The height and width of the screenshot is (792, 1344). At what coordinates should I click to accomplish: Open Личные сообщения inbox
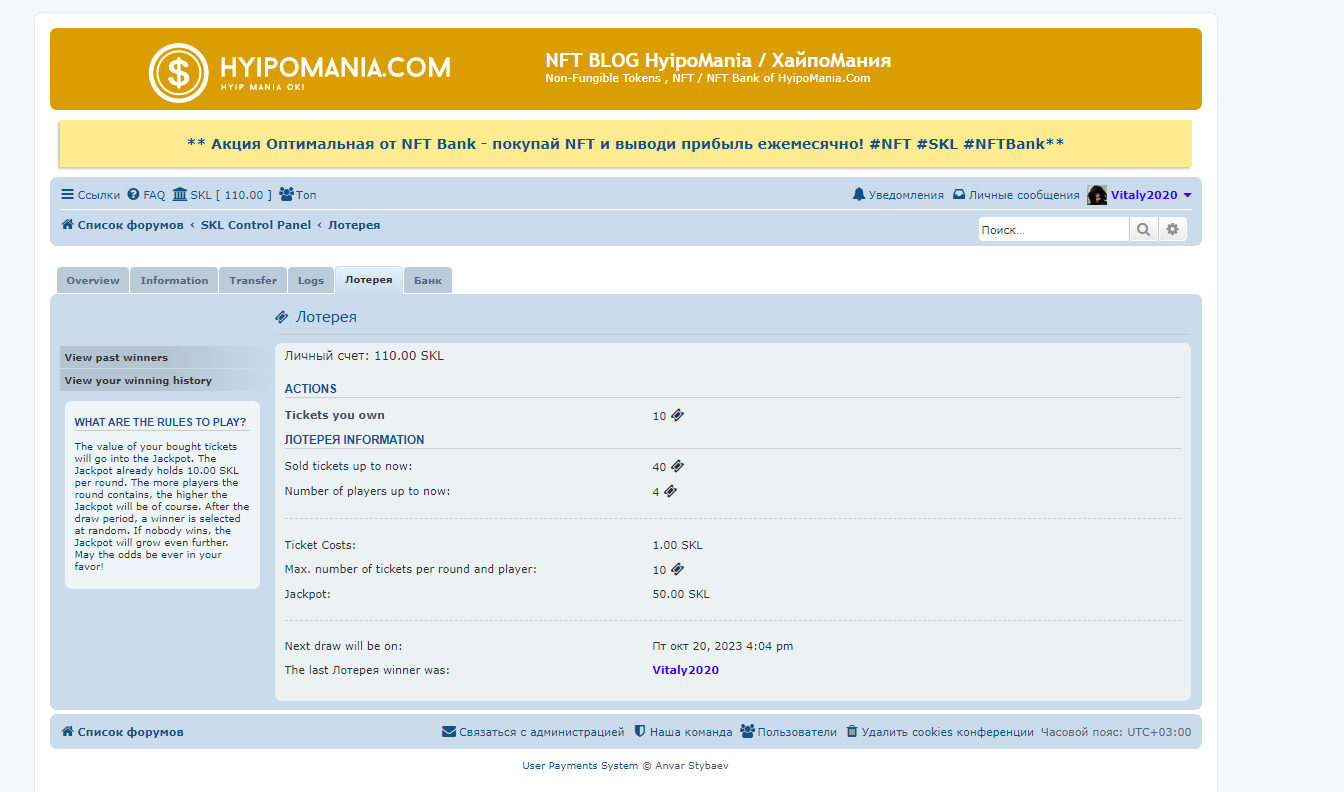1016,195
